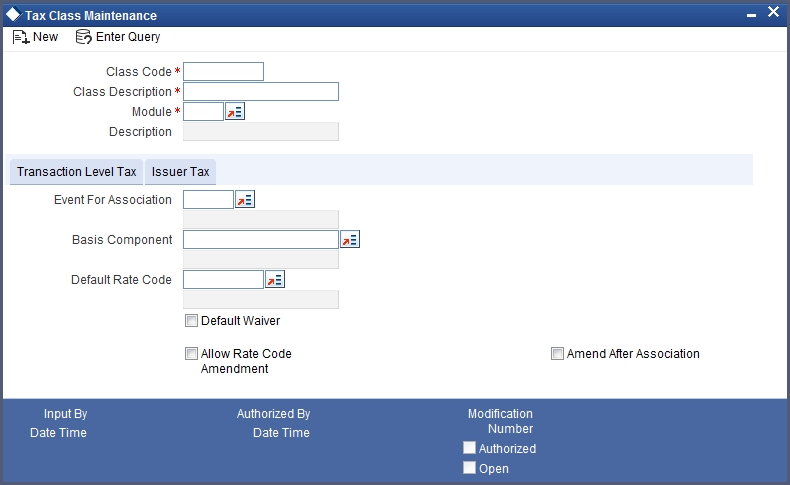Toggle the Open checkbox in footer
Viewport: 790px width, 485px height.
(470, 468)
